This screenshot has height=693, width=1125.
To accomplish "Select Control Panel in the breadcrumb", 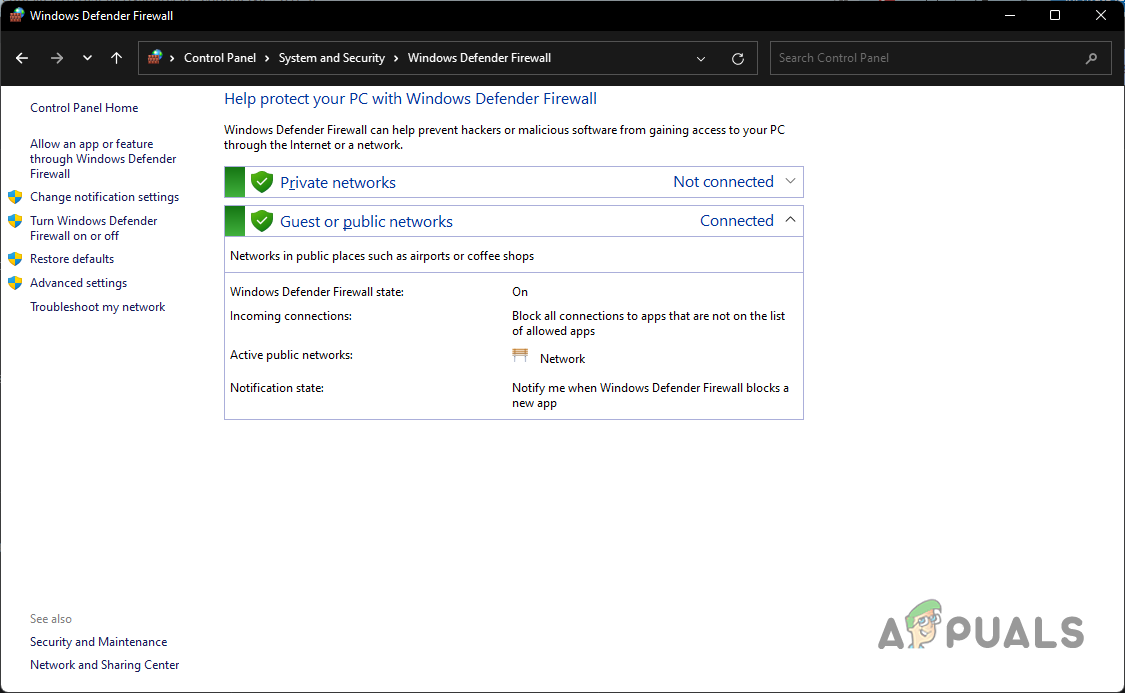I will pos(219,58).
